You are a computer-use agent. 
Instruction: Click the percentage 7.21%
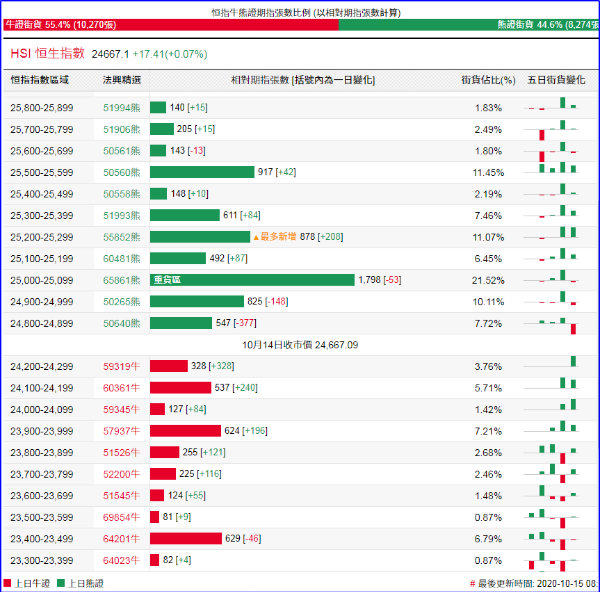488,431
